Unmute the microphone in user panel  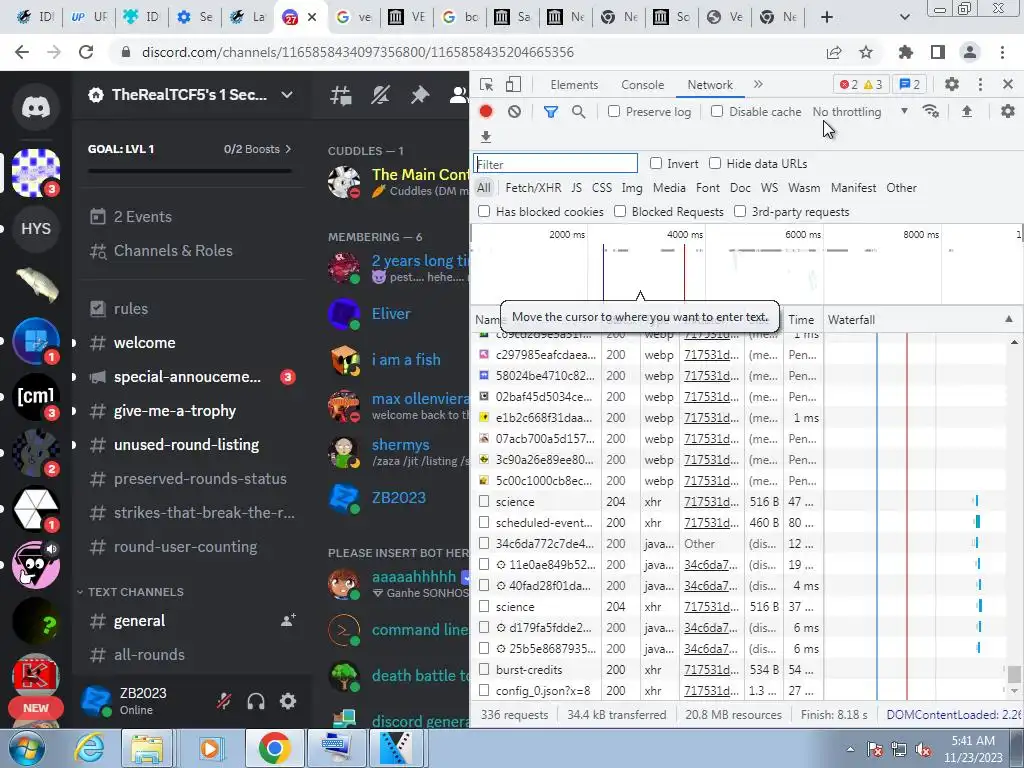pos(224,701)
